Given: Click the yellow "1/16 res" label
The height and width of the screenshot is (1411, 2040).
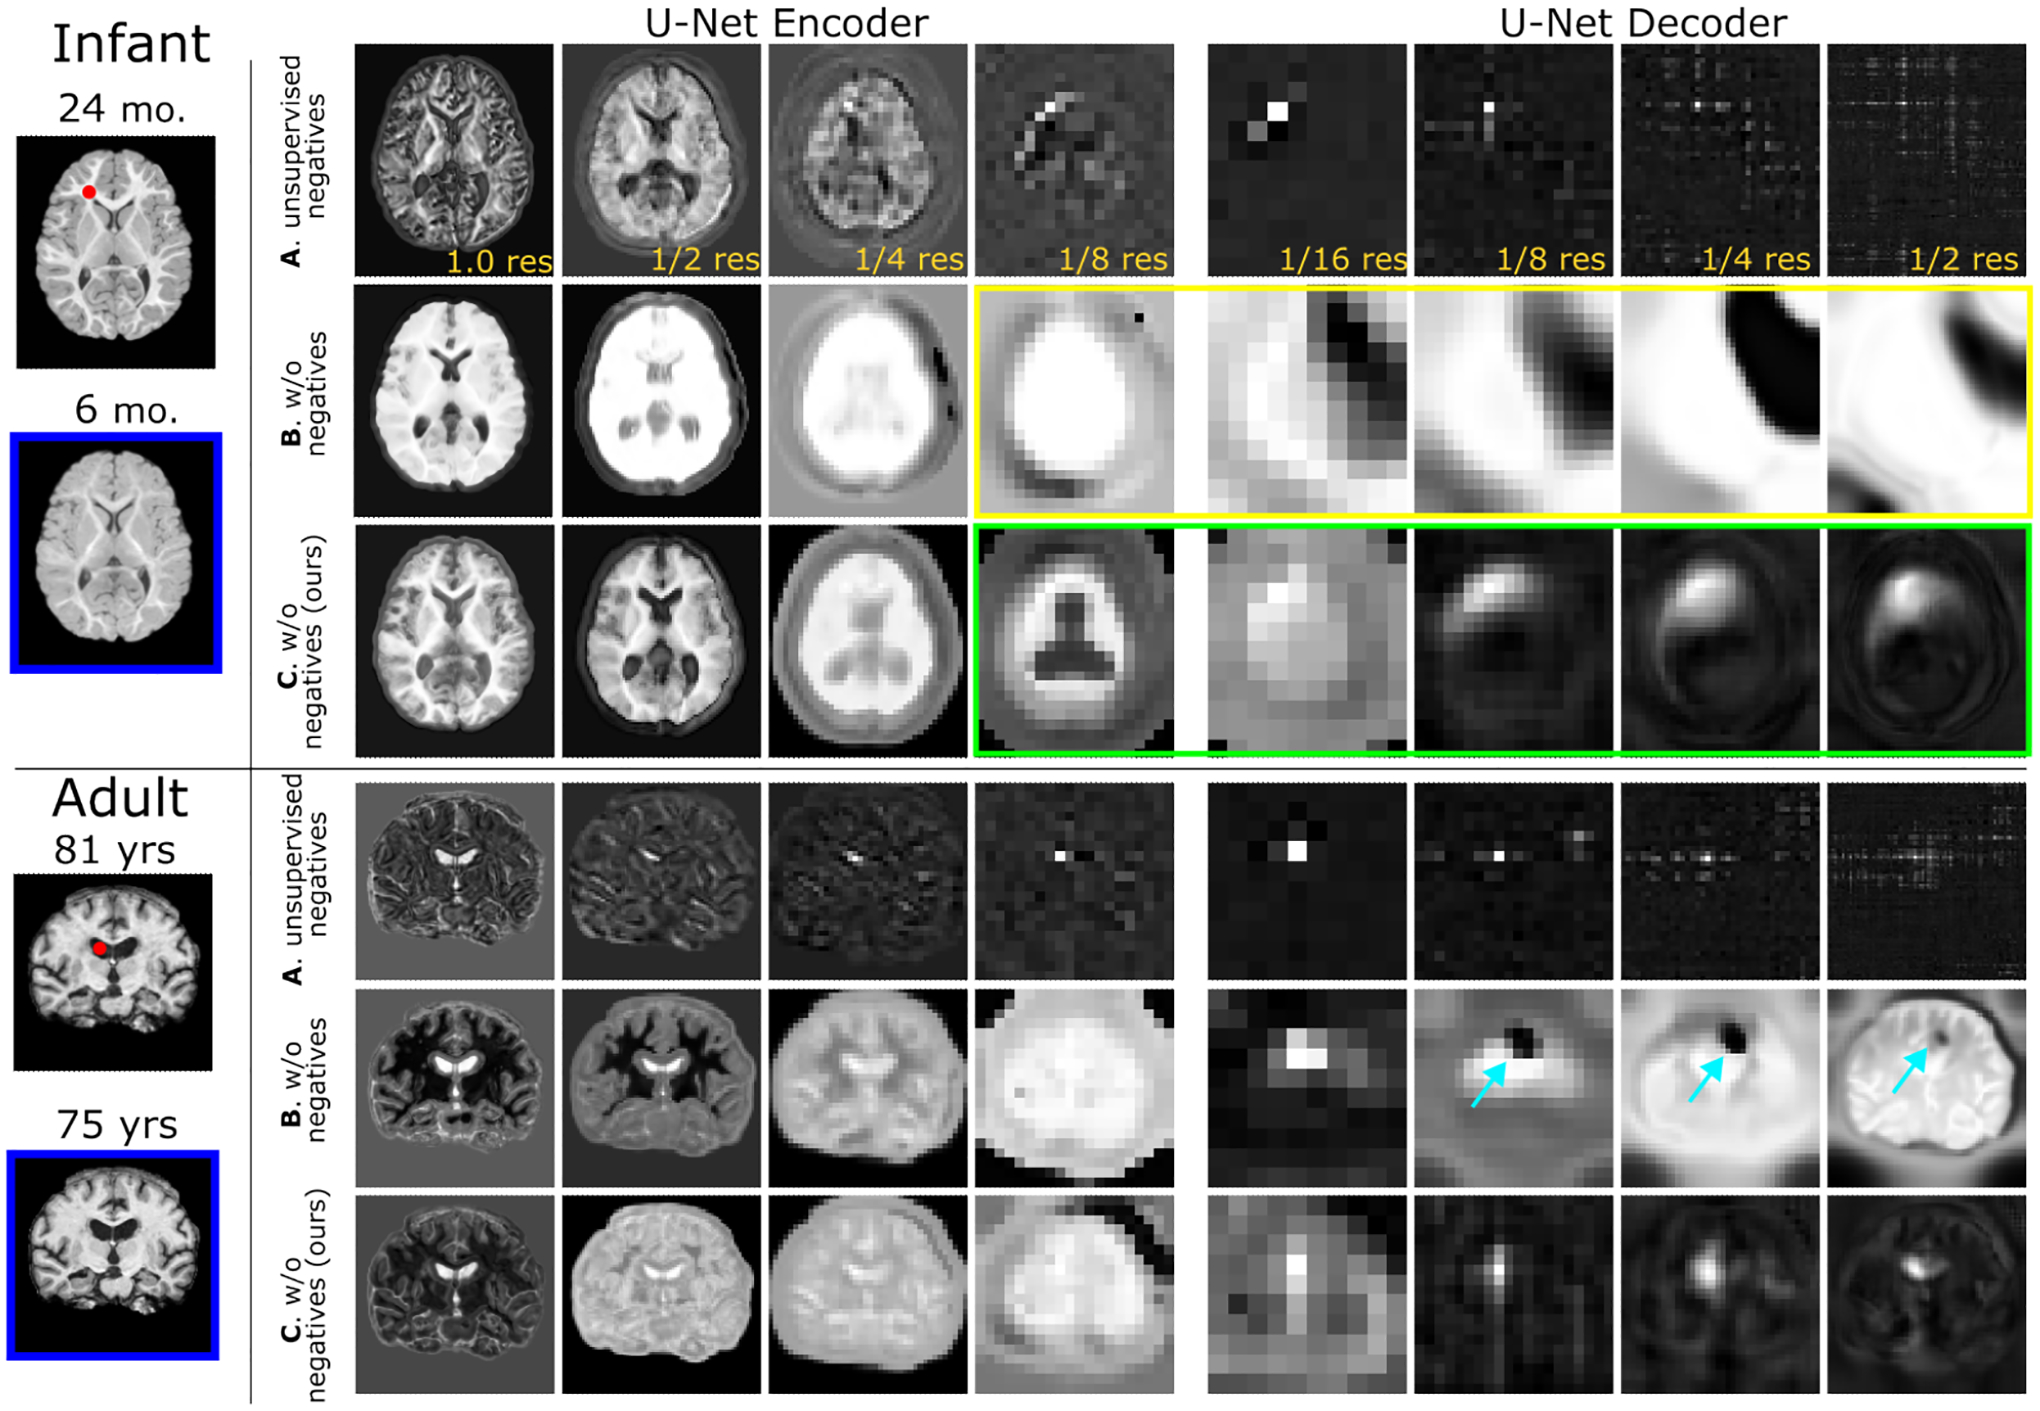Looking at the screenshot, I should [1343, 259].
